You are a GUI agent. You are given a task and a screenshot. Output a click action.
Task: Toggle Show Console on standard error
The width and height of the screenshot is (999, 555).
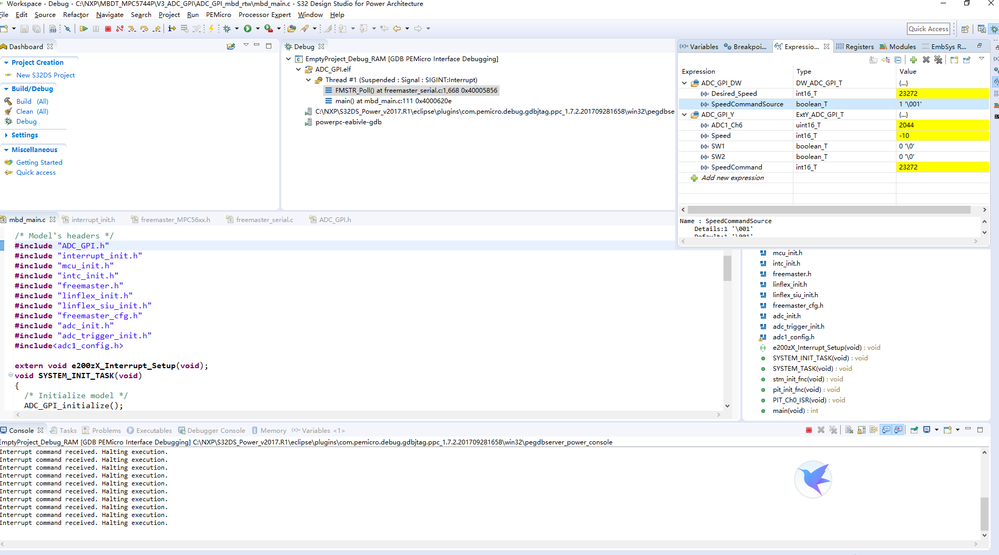tap(898, 430)
